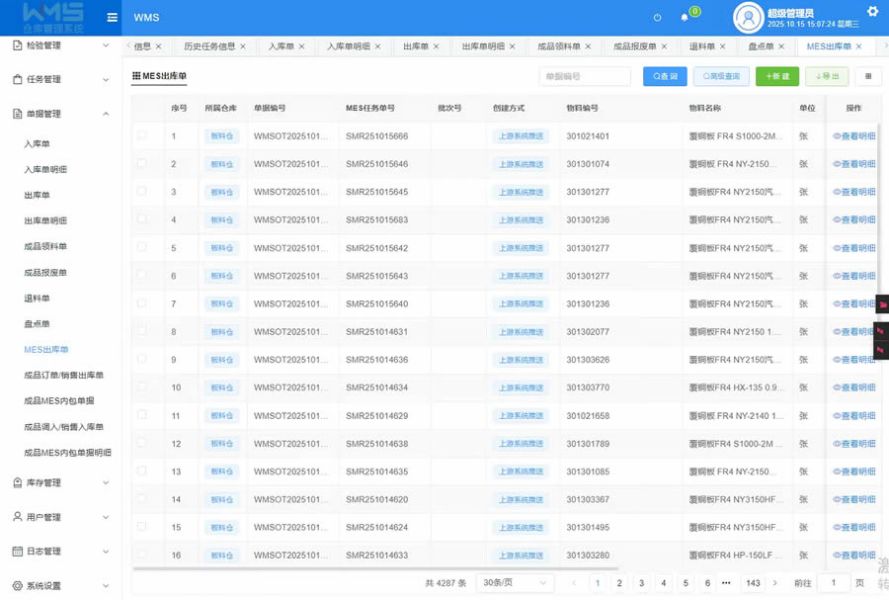Close the 成品领料单 tab with its X
The width and height of the screenshot is (889, 600).
[x=588, y=47]
